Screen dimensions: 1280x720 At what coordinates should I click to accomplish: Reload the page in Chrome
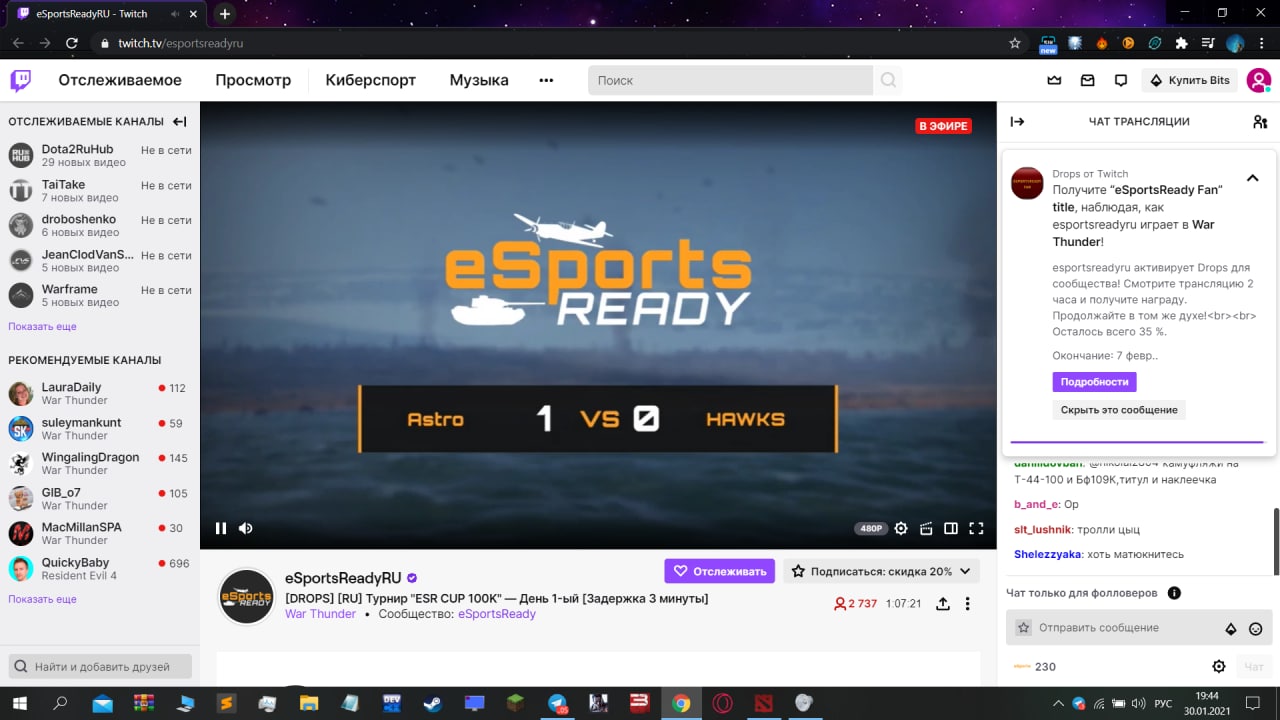72,43
